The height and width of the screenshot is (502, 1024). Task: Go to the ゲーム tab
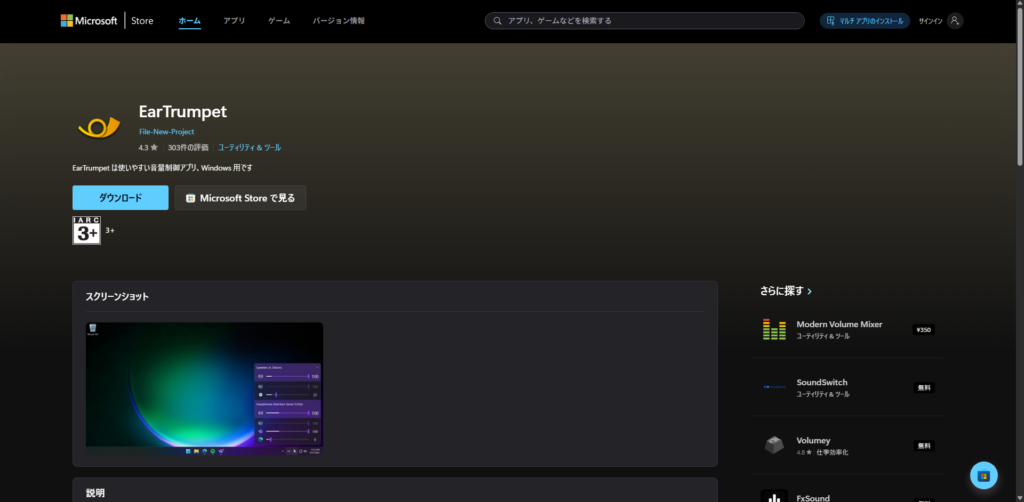279,20
